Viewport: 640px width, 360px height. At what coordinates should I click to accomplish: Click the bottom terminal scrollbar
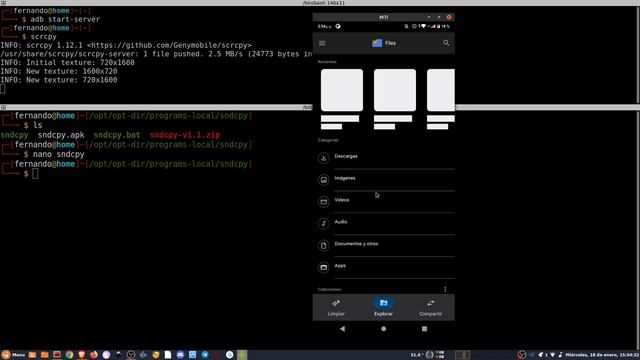pyautogui.click(x=638, y=229)
